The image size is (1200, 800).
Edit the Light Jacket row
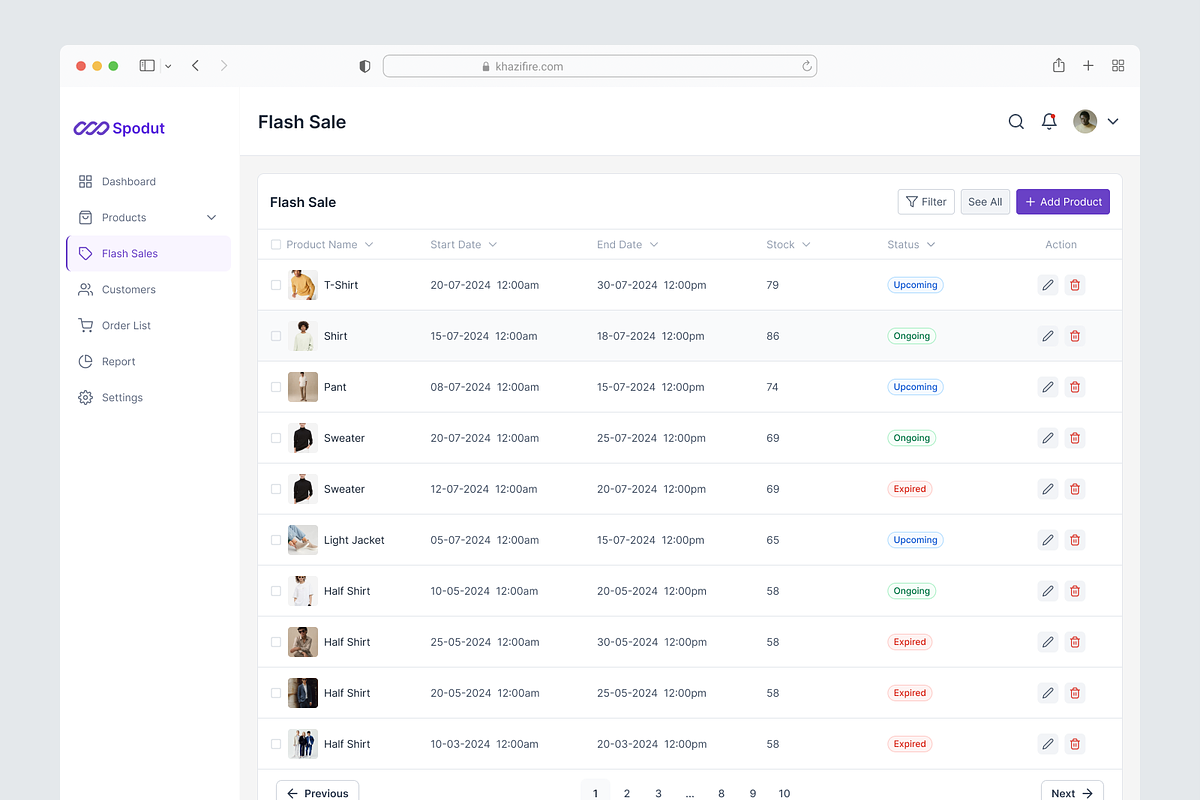click(x=1048, y=540)
